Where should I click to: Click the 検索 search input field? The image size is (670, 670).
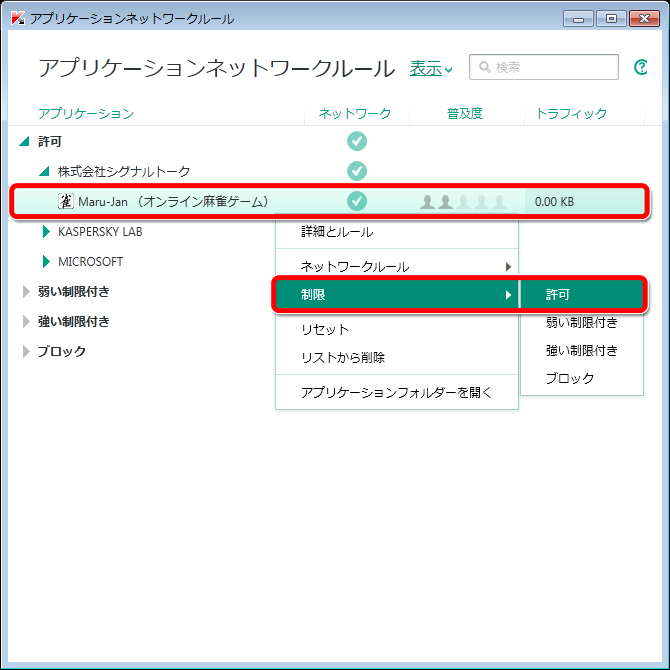[x=544, y=67]
